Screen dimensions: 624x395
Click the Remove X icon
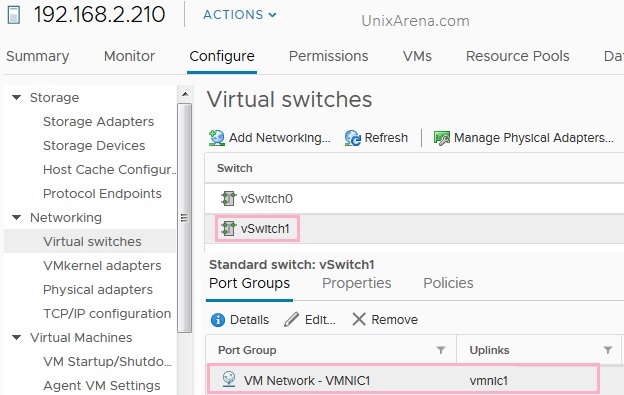[359, 319]
